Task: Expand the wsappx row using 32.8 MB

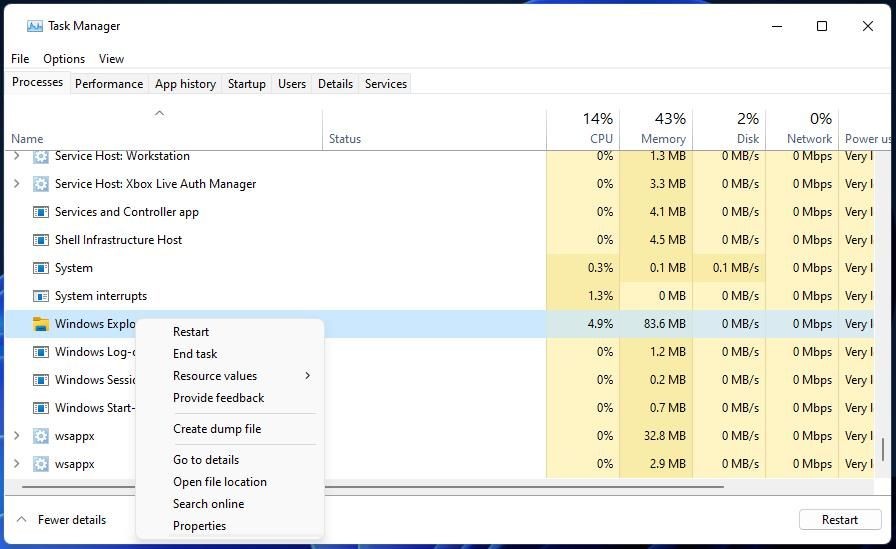Action: [x=17, y=435]
